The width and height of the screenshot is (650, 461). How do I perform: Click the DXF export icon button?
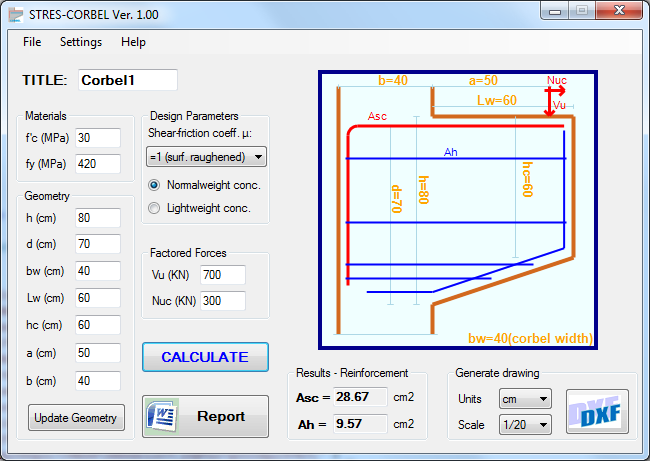(597, 411)
